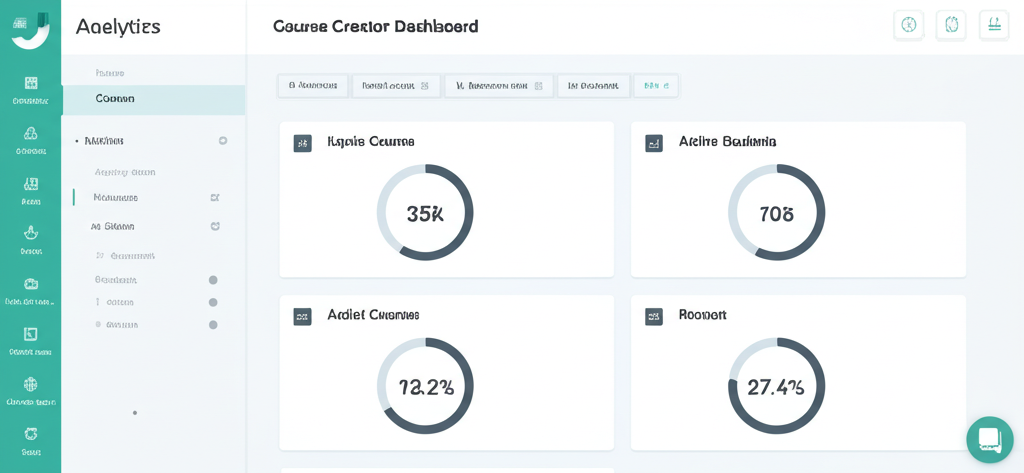Click the card icon beside the 12.2% chart title

tap(302, 317)
